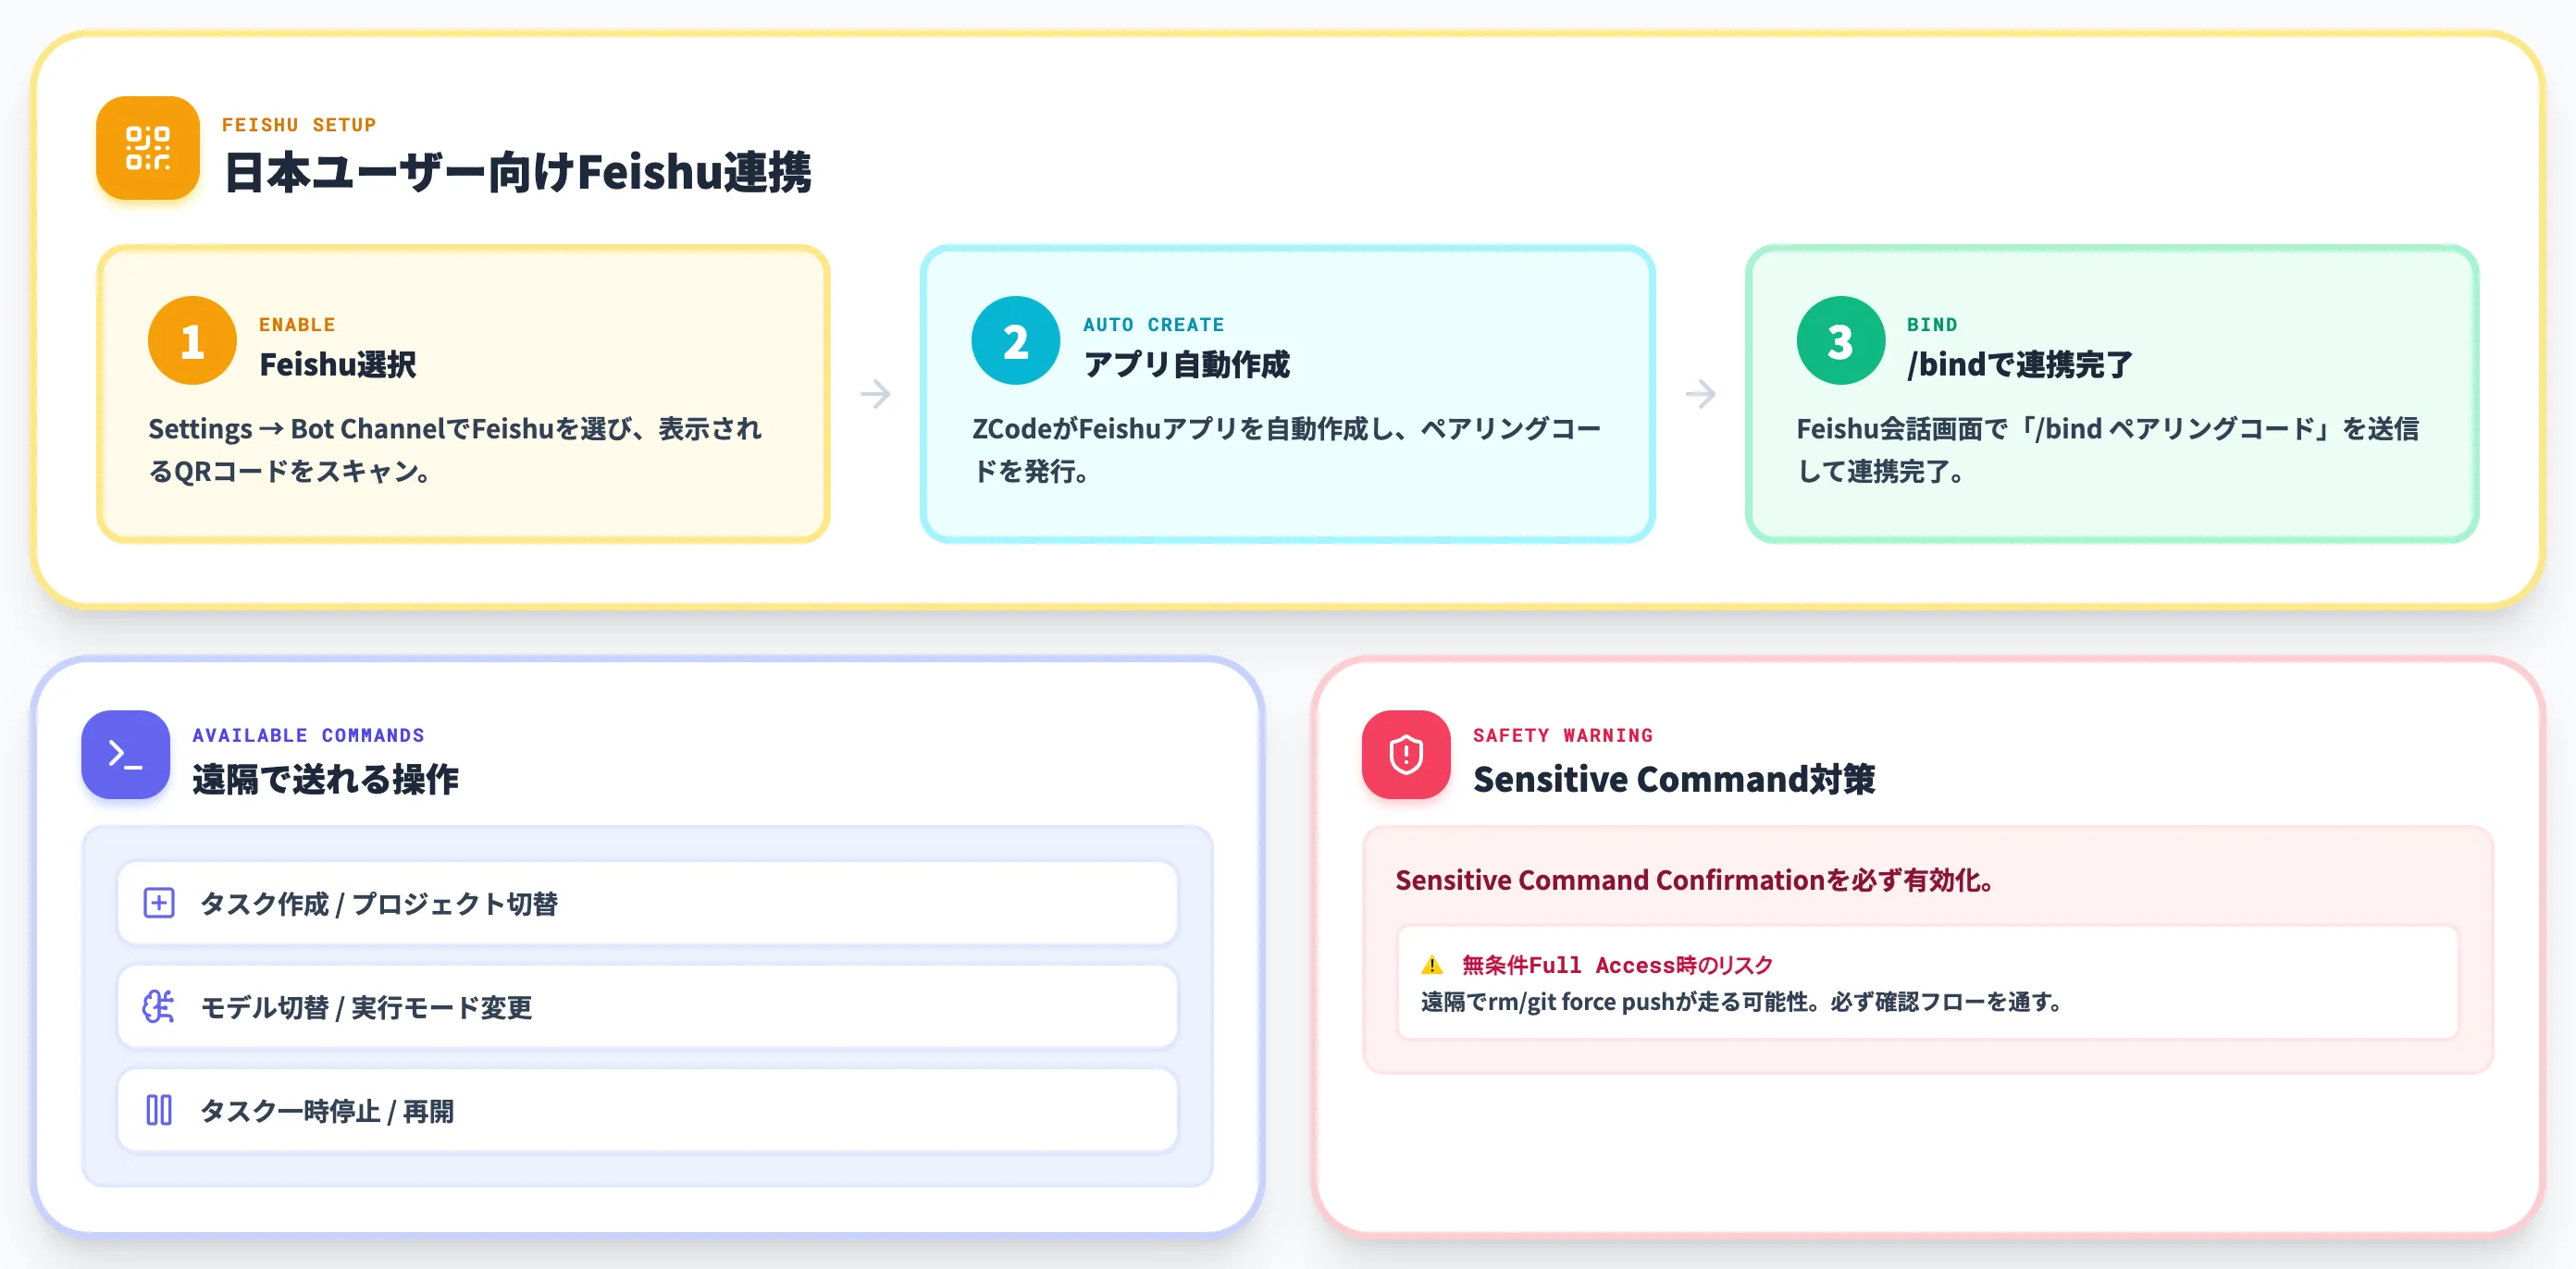Image resolution: width=2576 pixels, height=1269 pixels.
Task: Open the Feishu選択 step card
Action: 463,394
